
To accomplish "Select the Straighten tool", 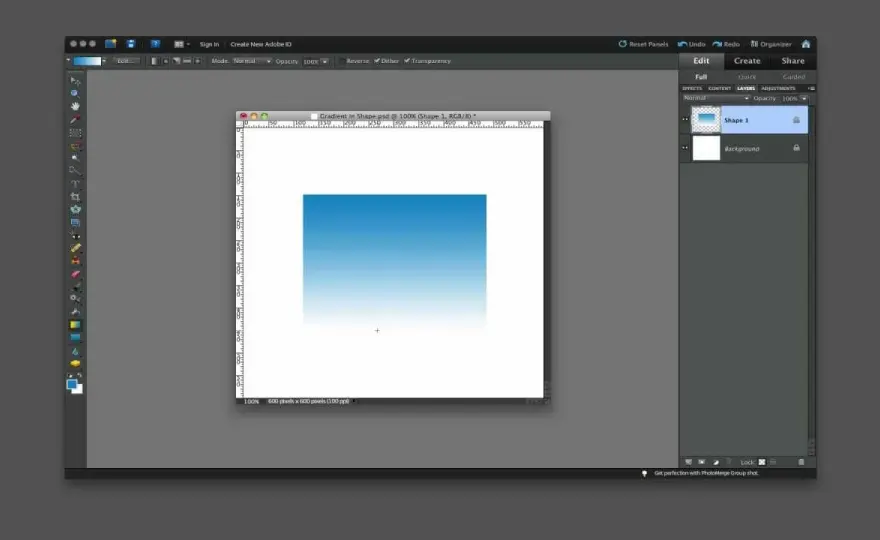I will pyautogui.click(x=75, y=223).
